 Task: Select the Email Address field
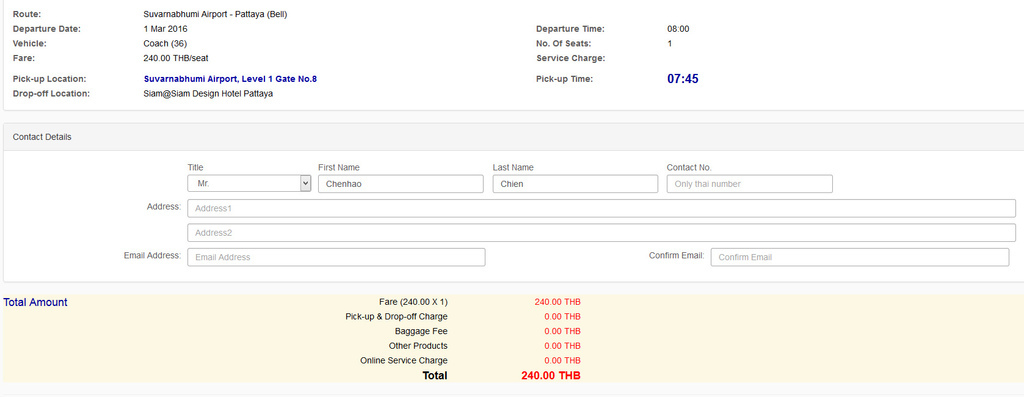pos(336,257)
